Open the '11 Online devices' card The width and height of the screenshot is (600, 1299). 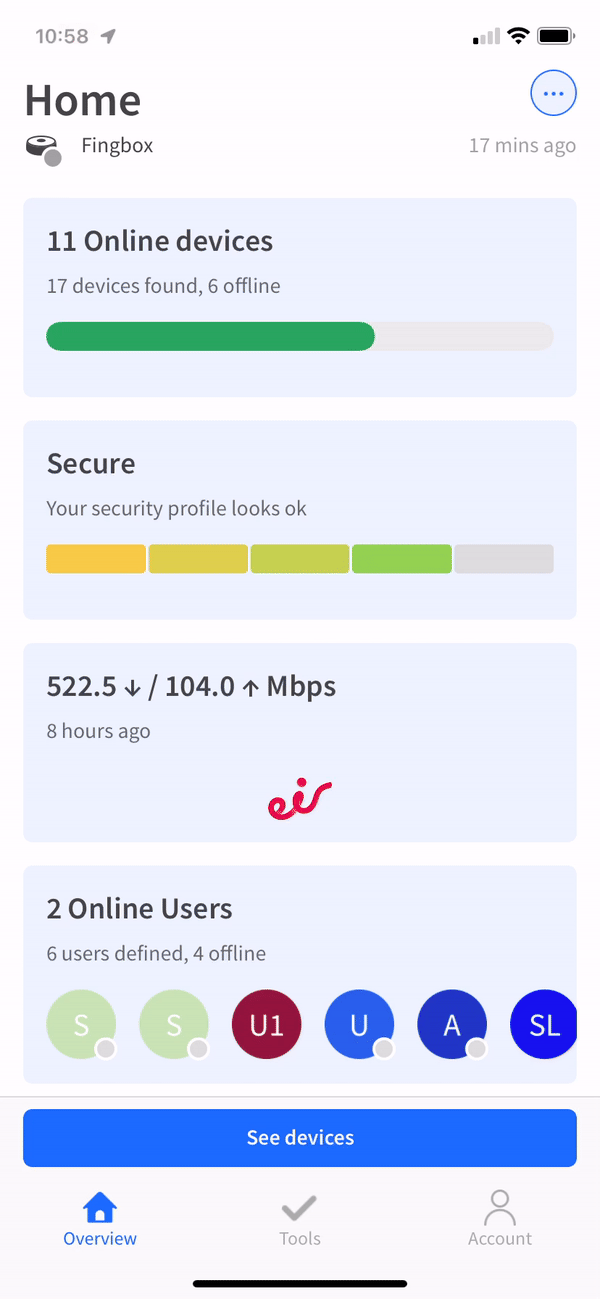[x=299, y=296]
